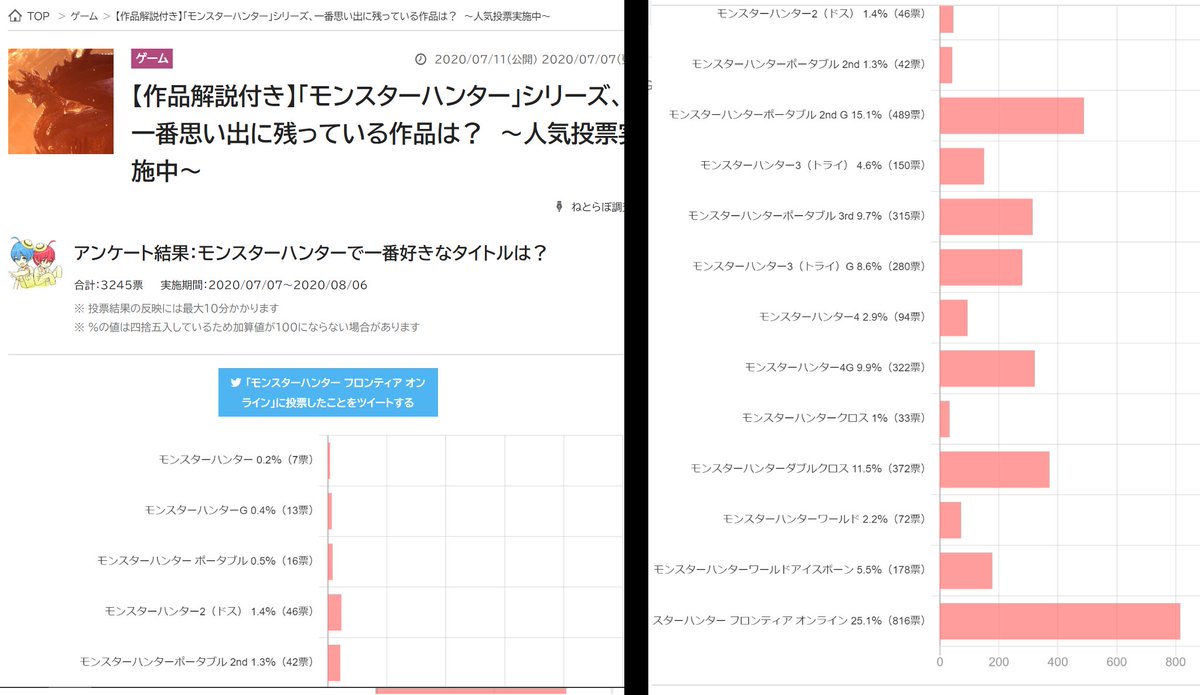Click the ドス 1.4% bar in left screenshot
1200x695 pixels.
tap(334, 612)
